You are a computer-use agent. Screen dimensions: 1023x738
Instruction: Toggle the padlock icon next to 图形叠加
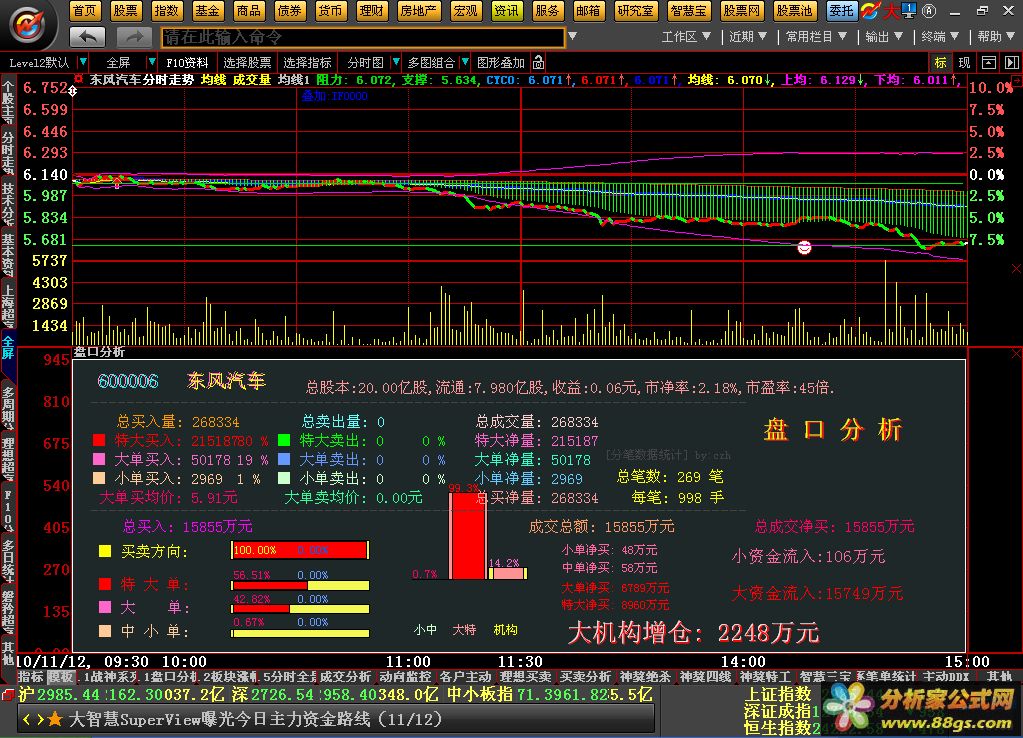tap(538, 63)
